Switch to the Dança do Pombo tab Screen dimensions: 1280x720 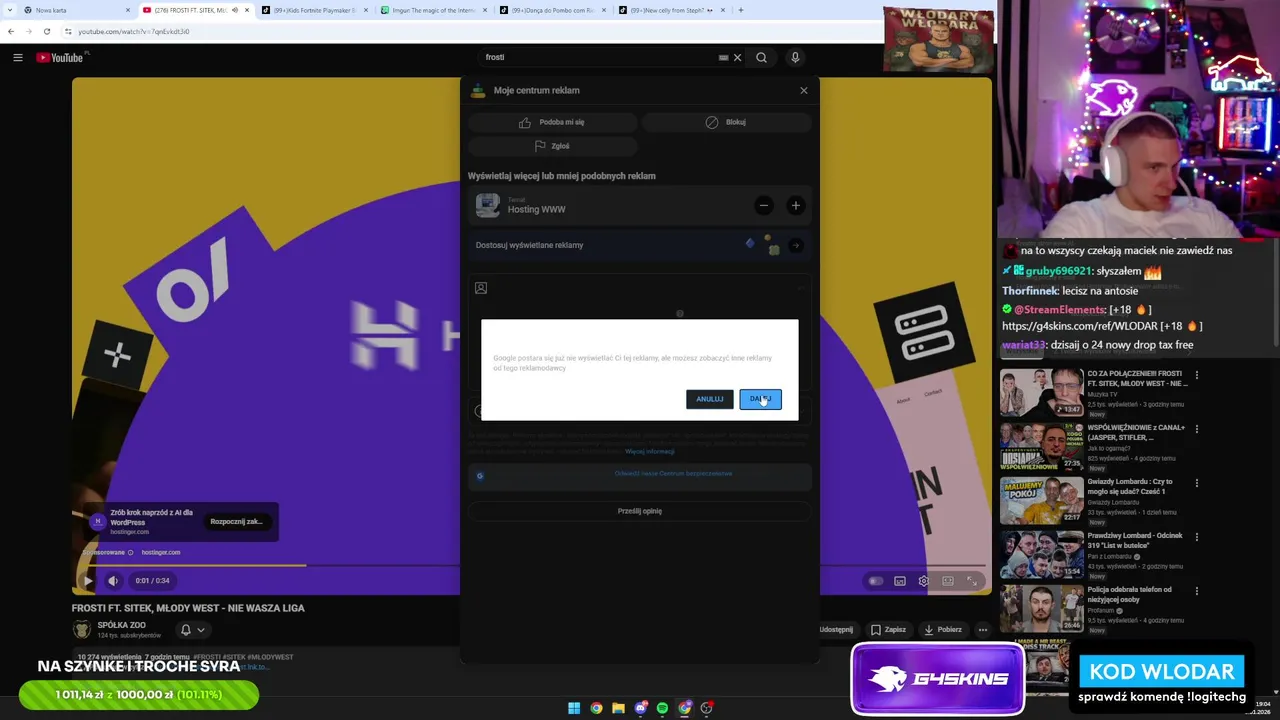(x=553, y=10)
